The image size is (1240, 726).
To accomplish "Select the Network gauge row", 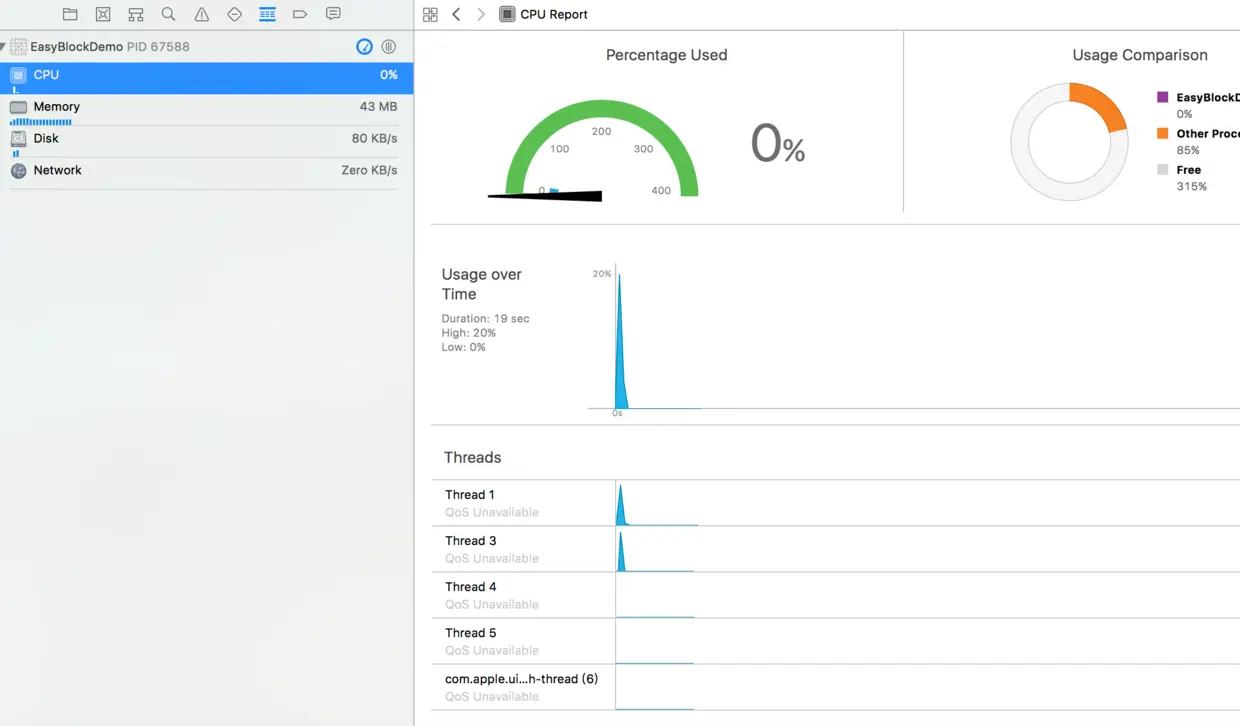I will click(x=206, y=171).
